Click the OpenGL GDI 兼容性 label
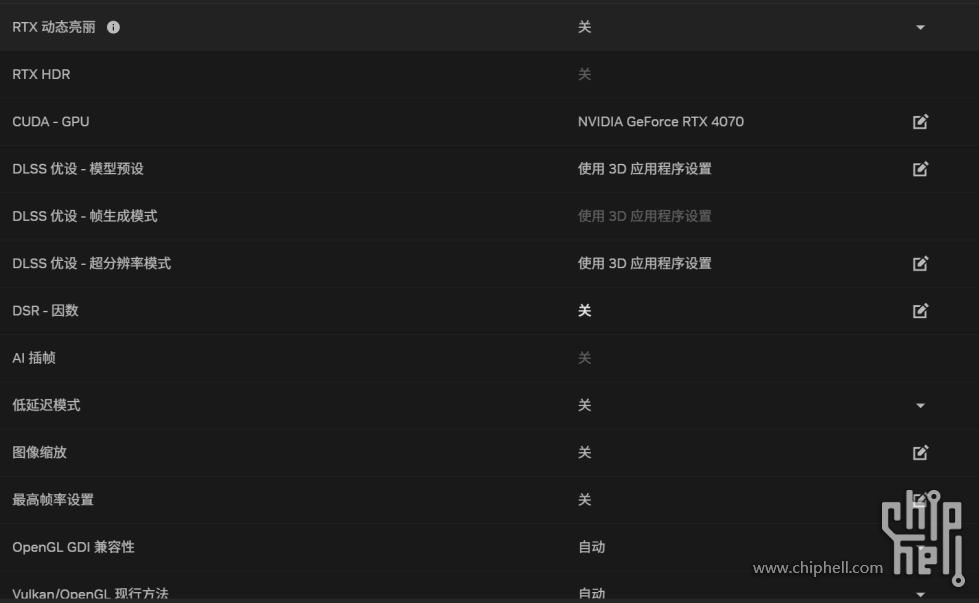The height and width of the screenshot is (603, 979). coord(74,547)
